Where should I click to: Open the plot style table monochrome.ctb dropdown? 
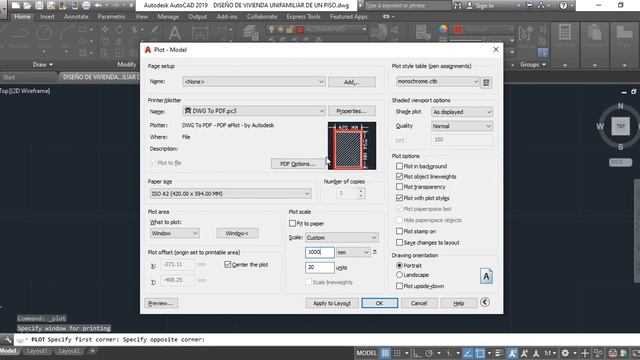[437, 82]
